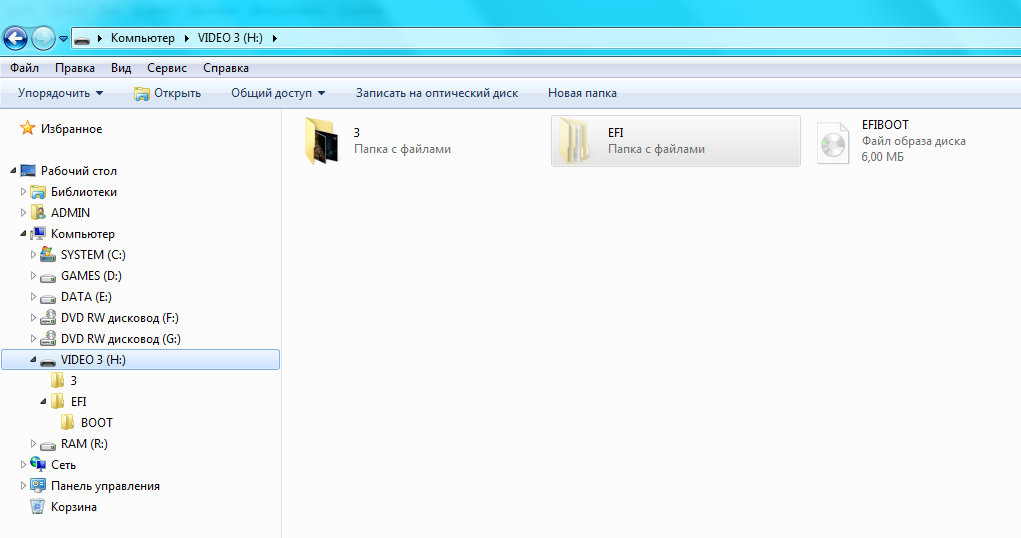
Task: Open the recent locations dropdown arrow
Action: pos(63,38)
